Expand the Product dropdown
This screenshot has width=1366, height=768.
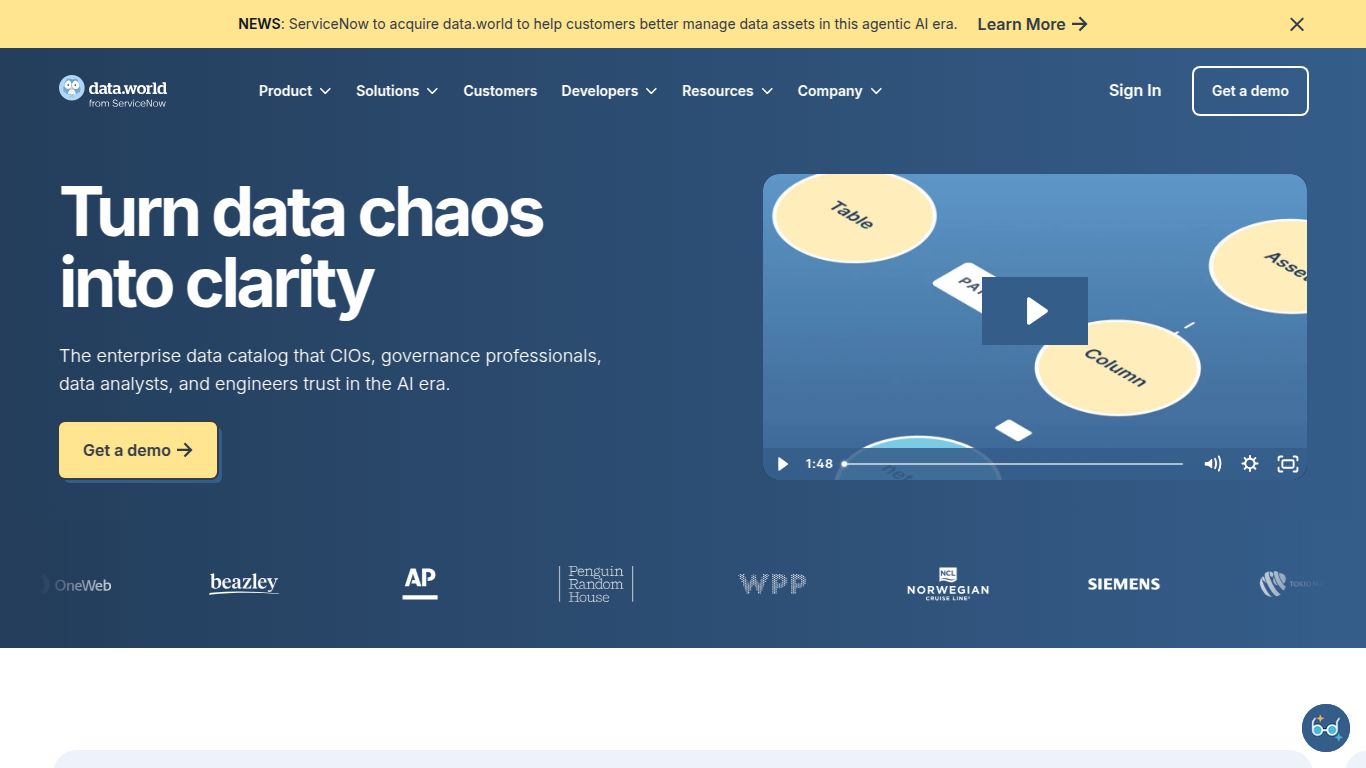point(294,91)
